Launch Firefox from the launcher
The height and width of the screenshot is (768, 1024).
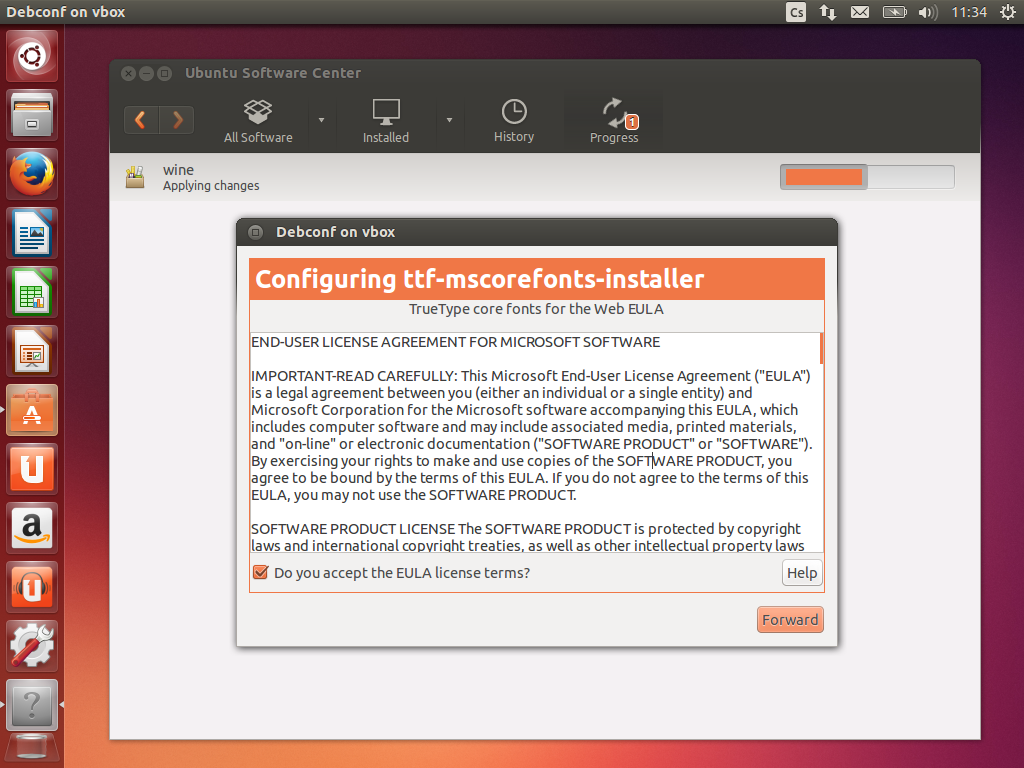(x=33, y=174)
